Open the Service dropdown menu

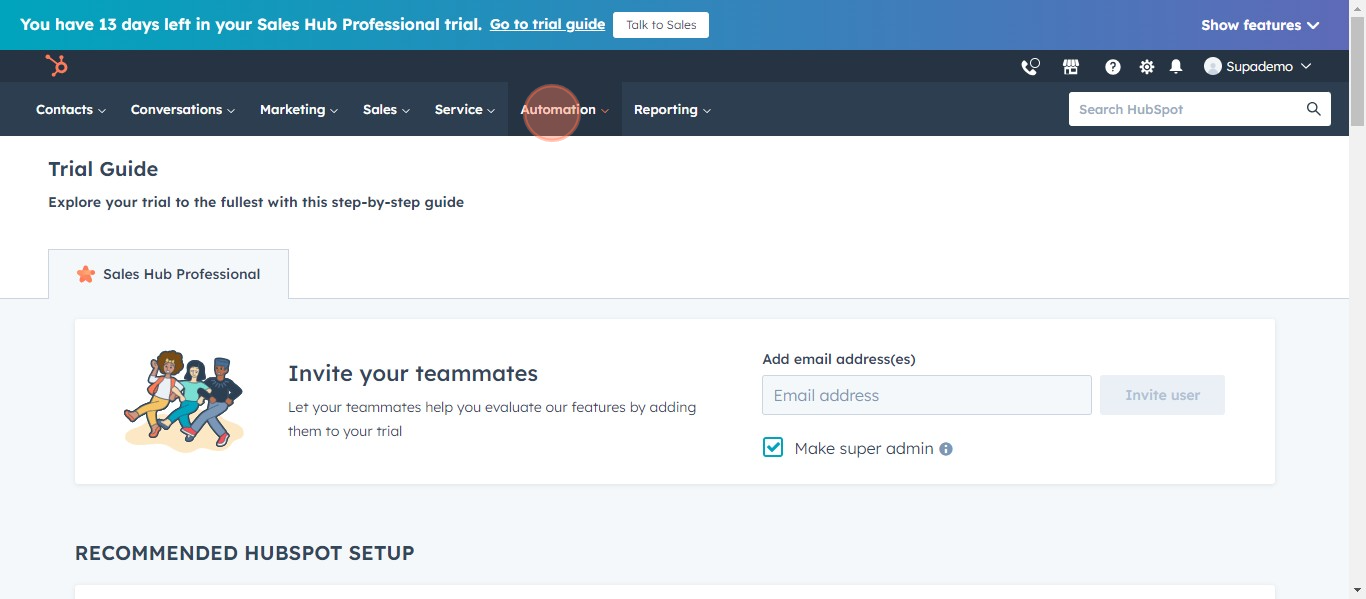pyautogui.click(x=465, y=110)
